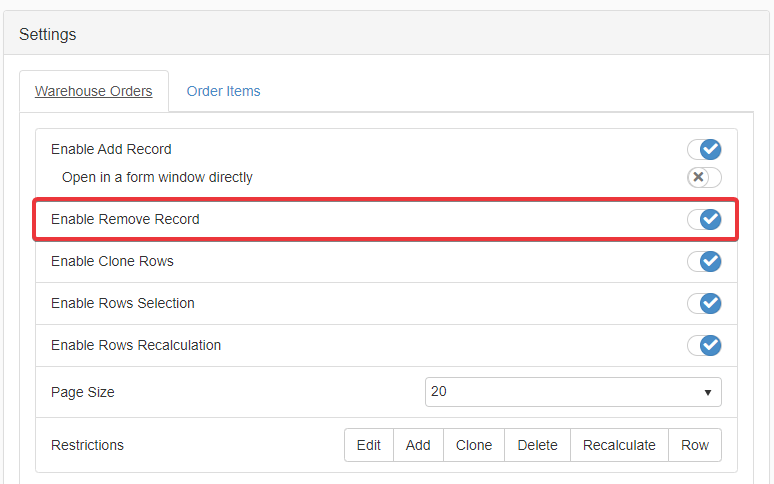
Task: Click the Enable Remove Record label
Action: pos(125,219)
